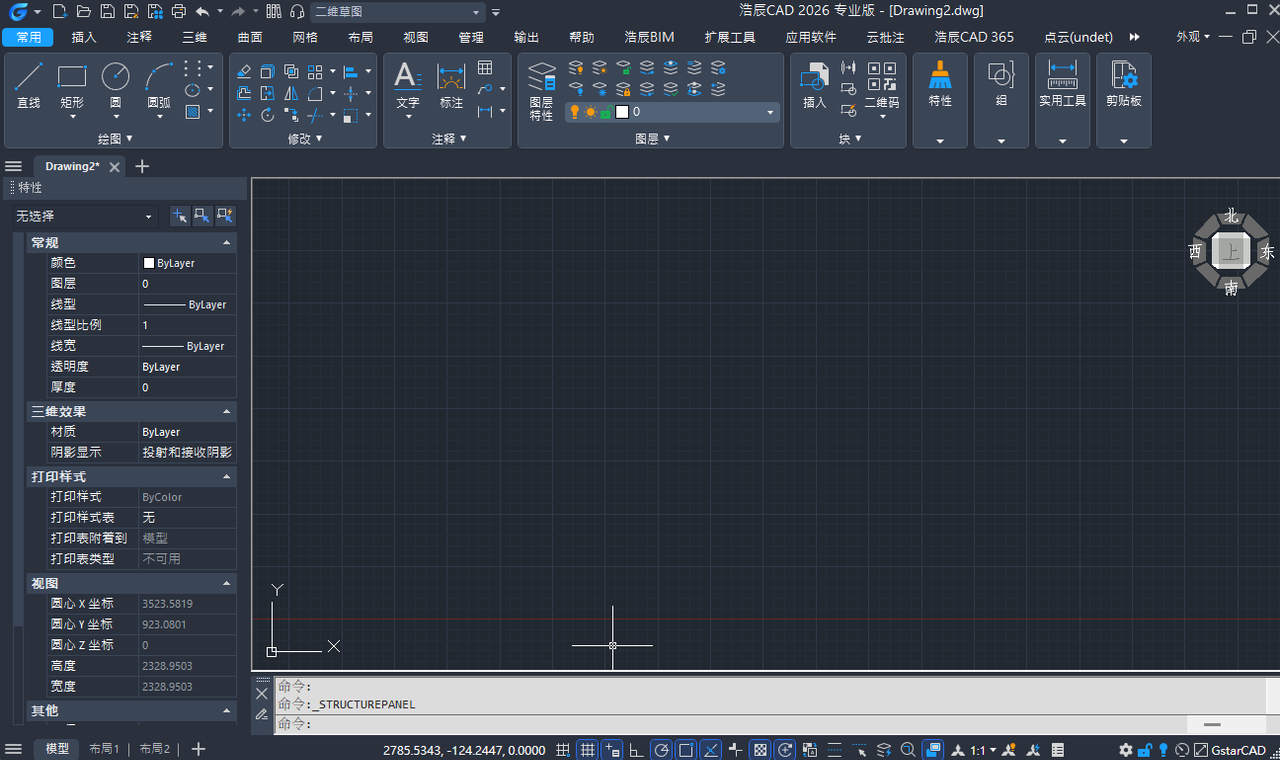This screenshot has height=760, width=1280.
Task: Click the Quick Select icon in properties panel
Action: coord(225,215)
